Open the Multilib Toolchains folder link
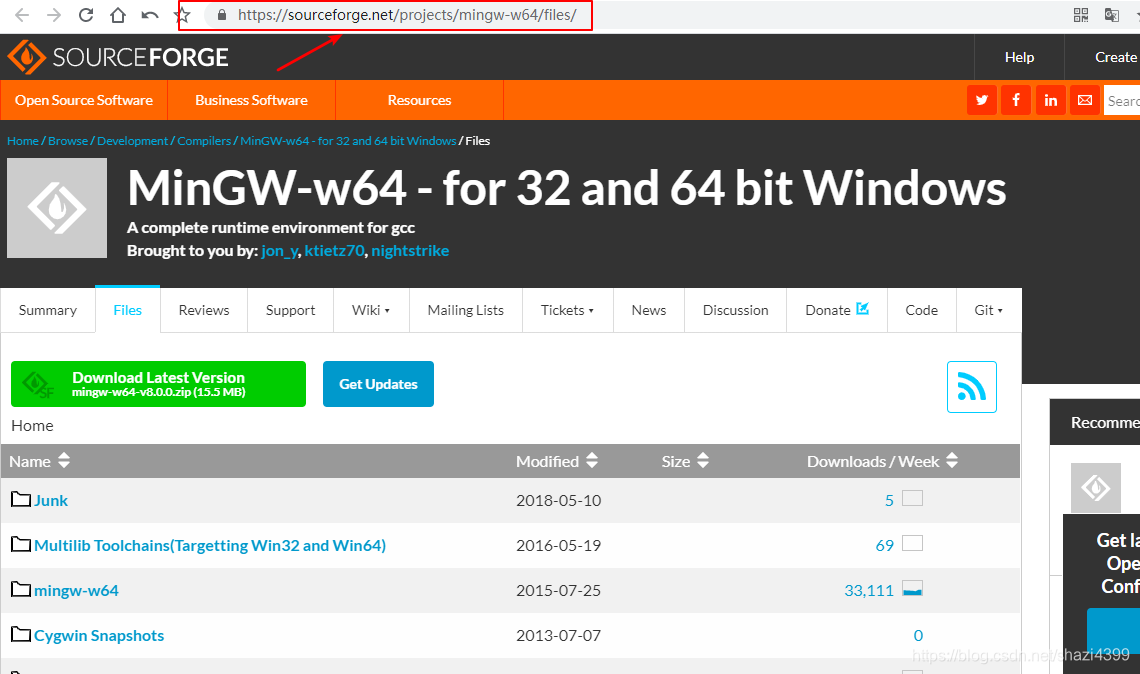 coord(210,545)
